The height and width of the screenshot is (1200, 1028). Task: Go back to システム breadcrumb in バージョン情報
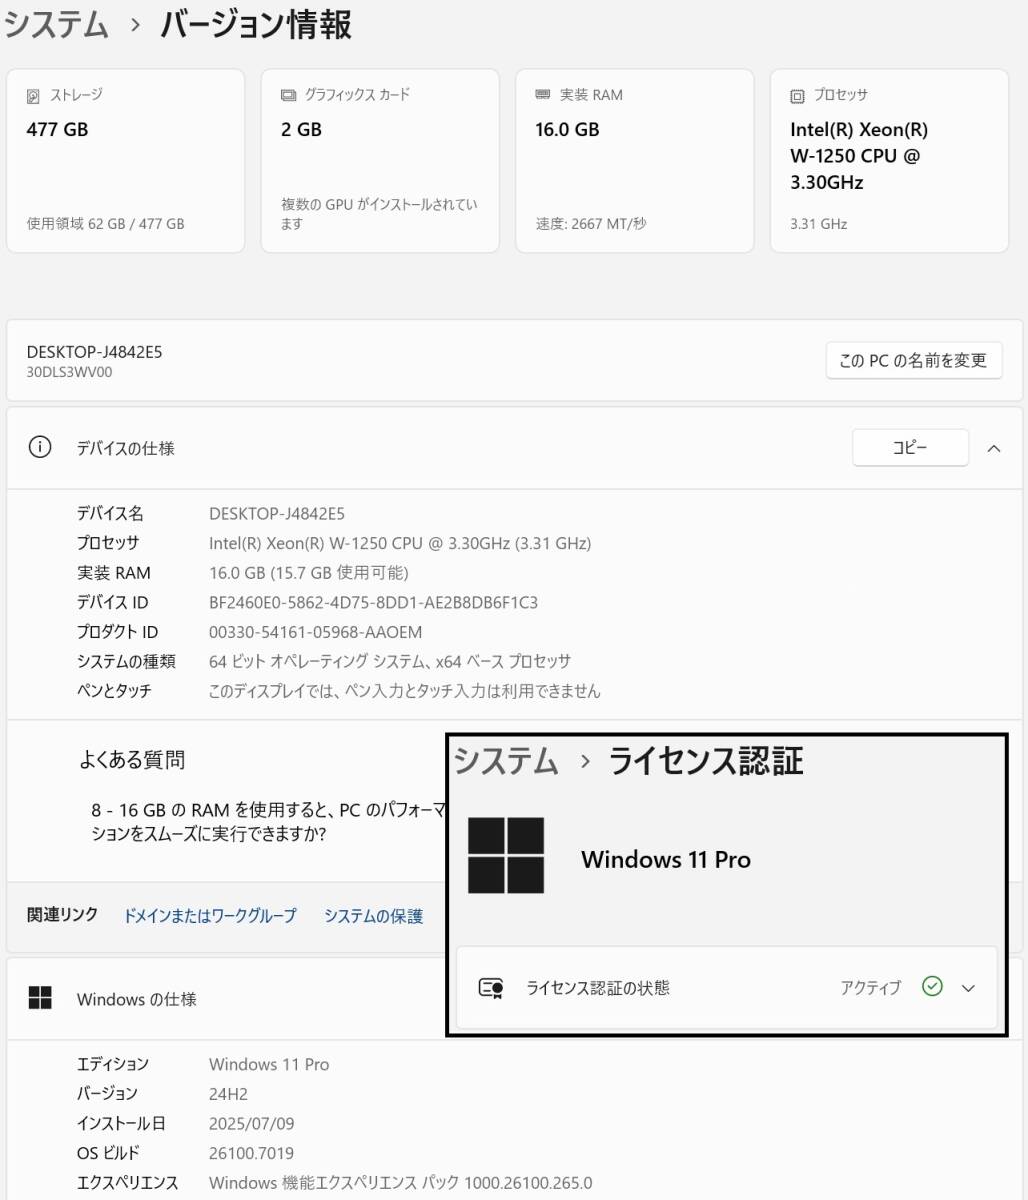click(x=55, y=26)
